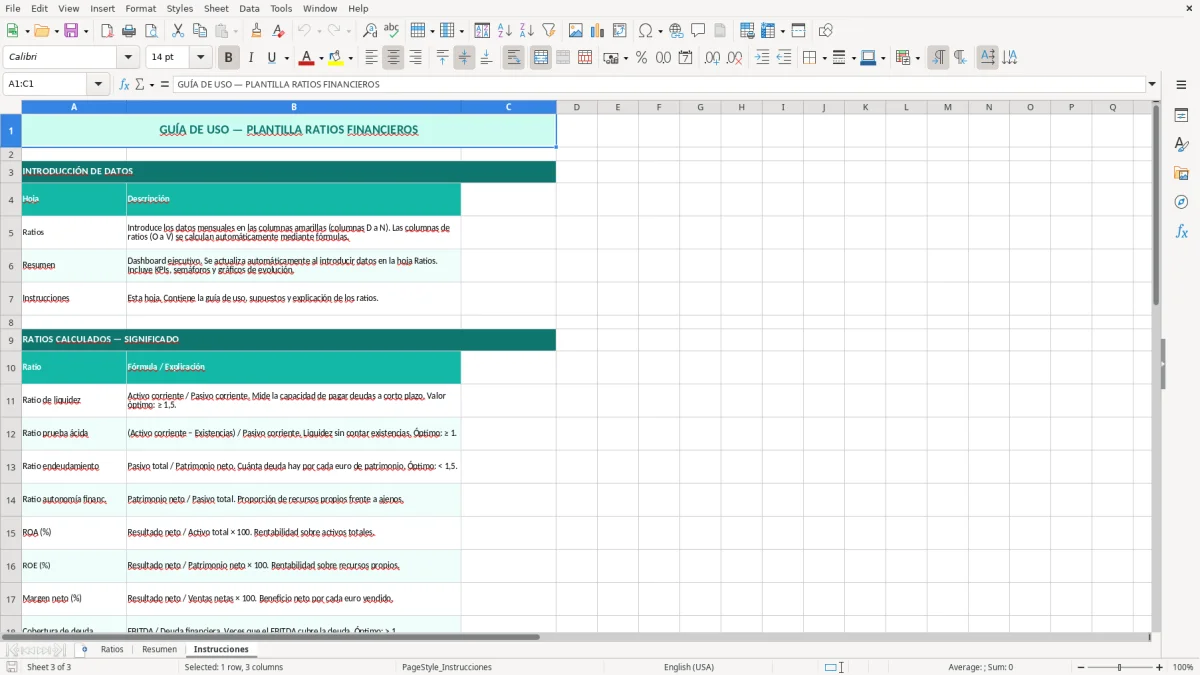Screen dimensions: 1200x675
Task: Open Find and Replace
Action: (370, 31)
